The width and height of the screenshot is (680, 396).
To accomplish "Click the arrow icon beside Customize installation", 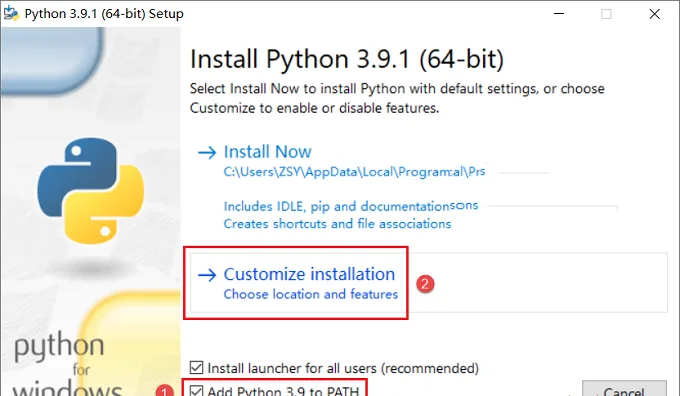I will pyautogui.click(x=207, y=275).
